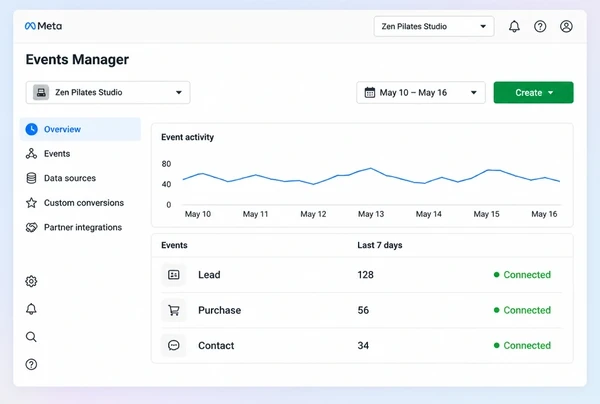Click the Event activity chart title
The height and width of the screenshot is (404, 600).
(x=188, y=137)
